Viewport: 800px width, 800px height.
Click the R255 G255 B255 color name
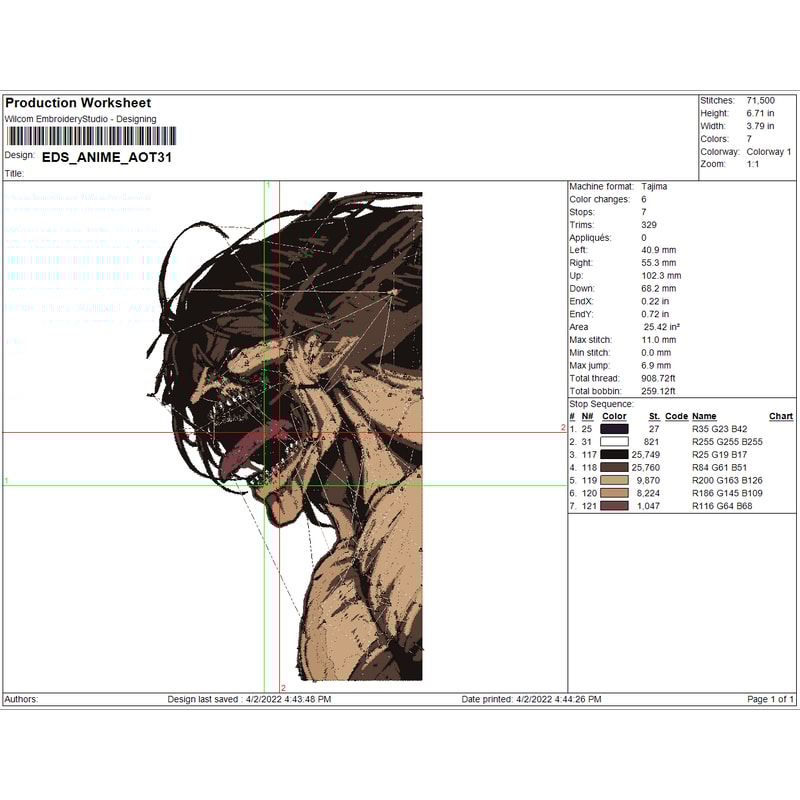tap(727, 441)
